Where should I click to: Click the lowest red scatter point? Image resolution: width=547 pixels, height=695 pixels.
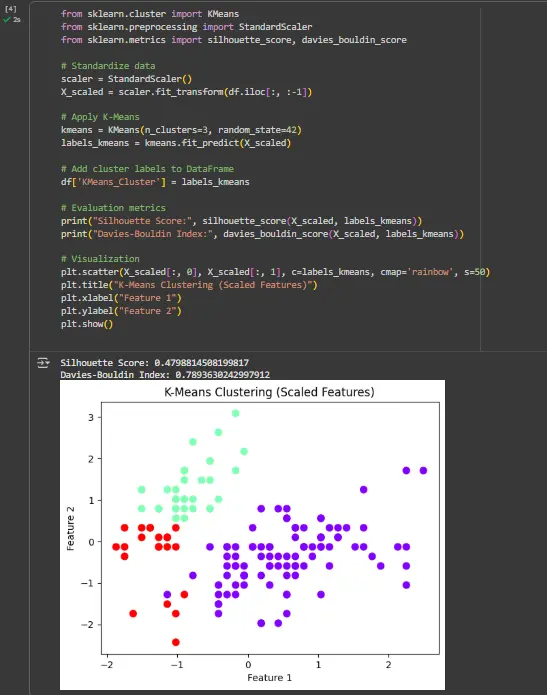tap(176, 642)
